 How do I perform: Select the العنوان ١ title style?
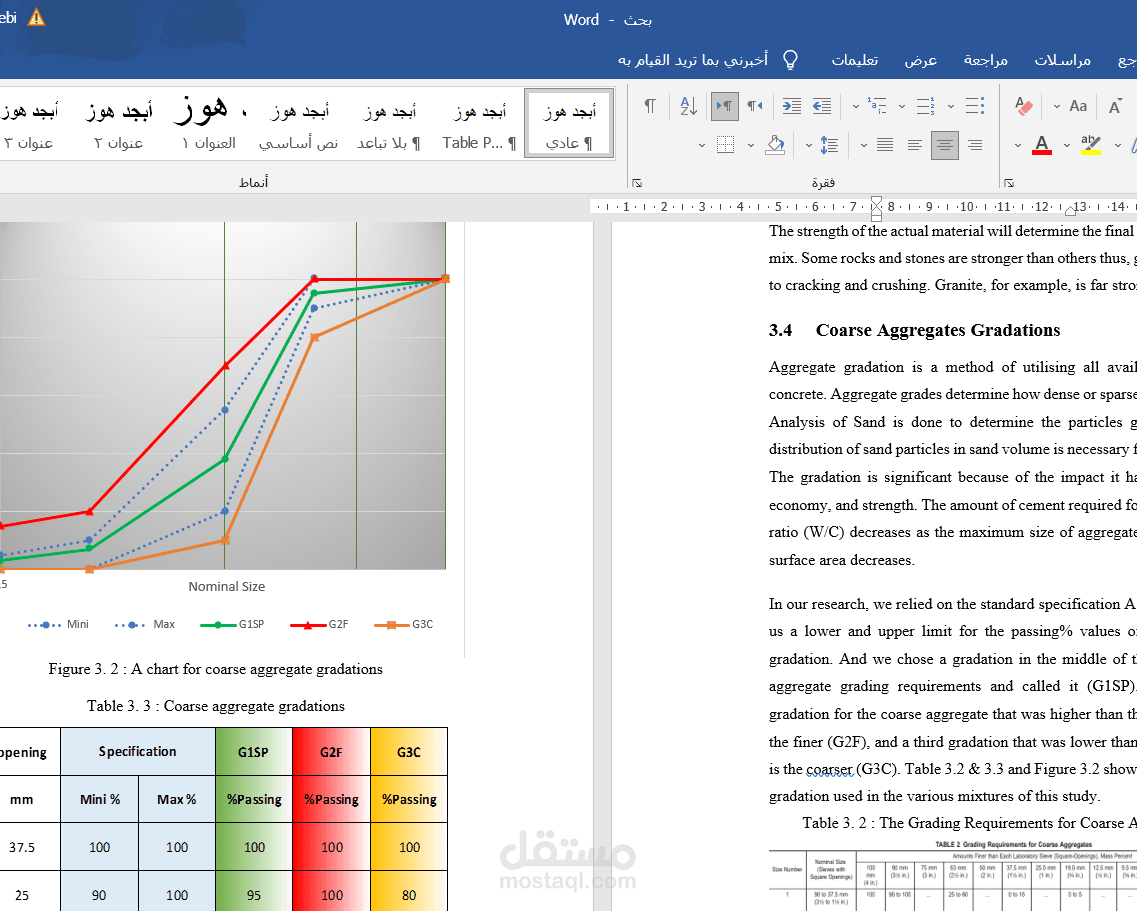click(209, 124)
